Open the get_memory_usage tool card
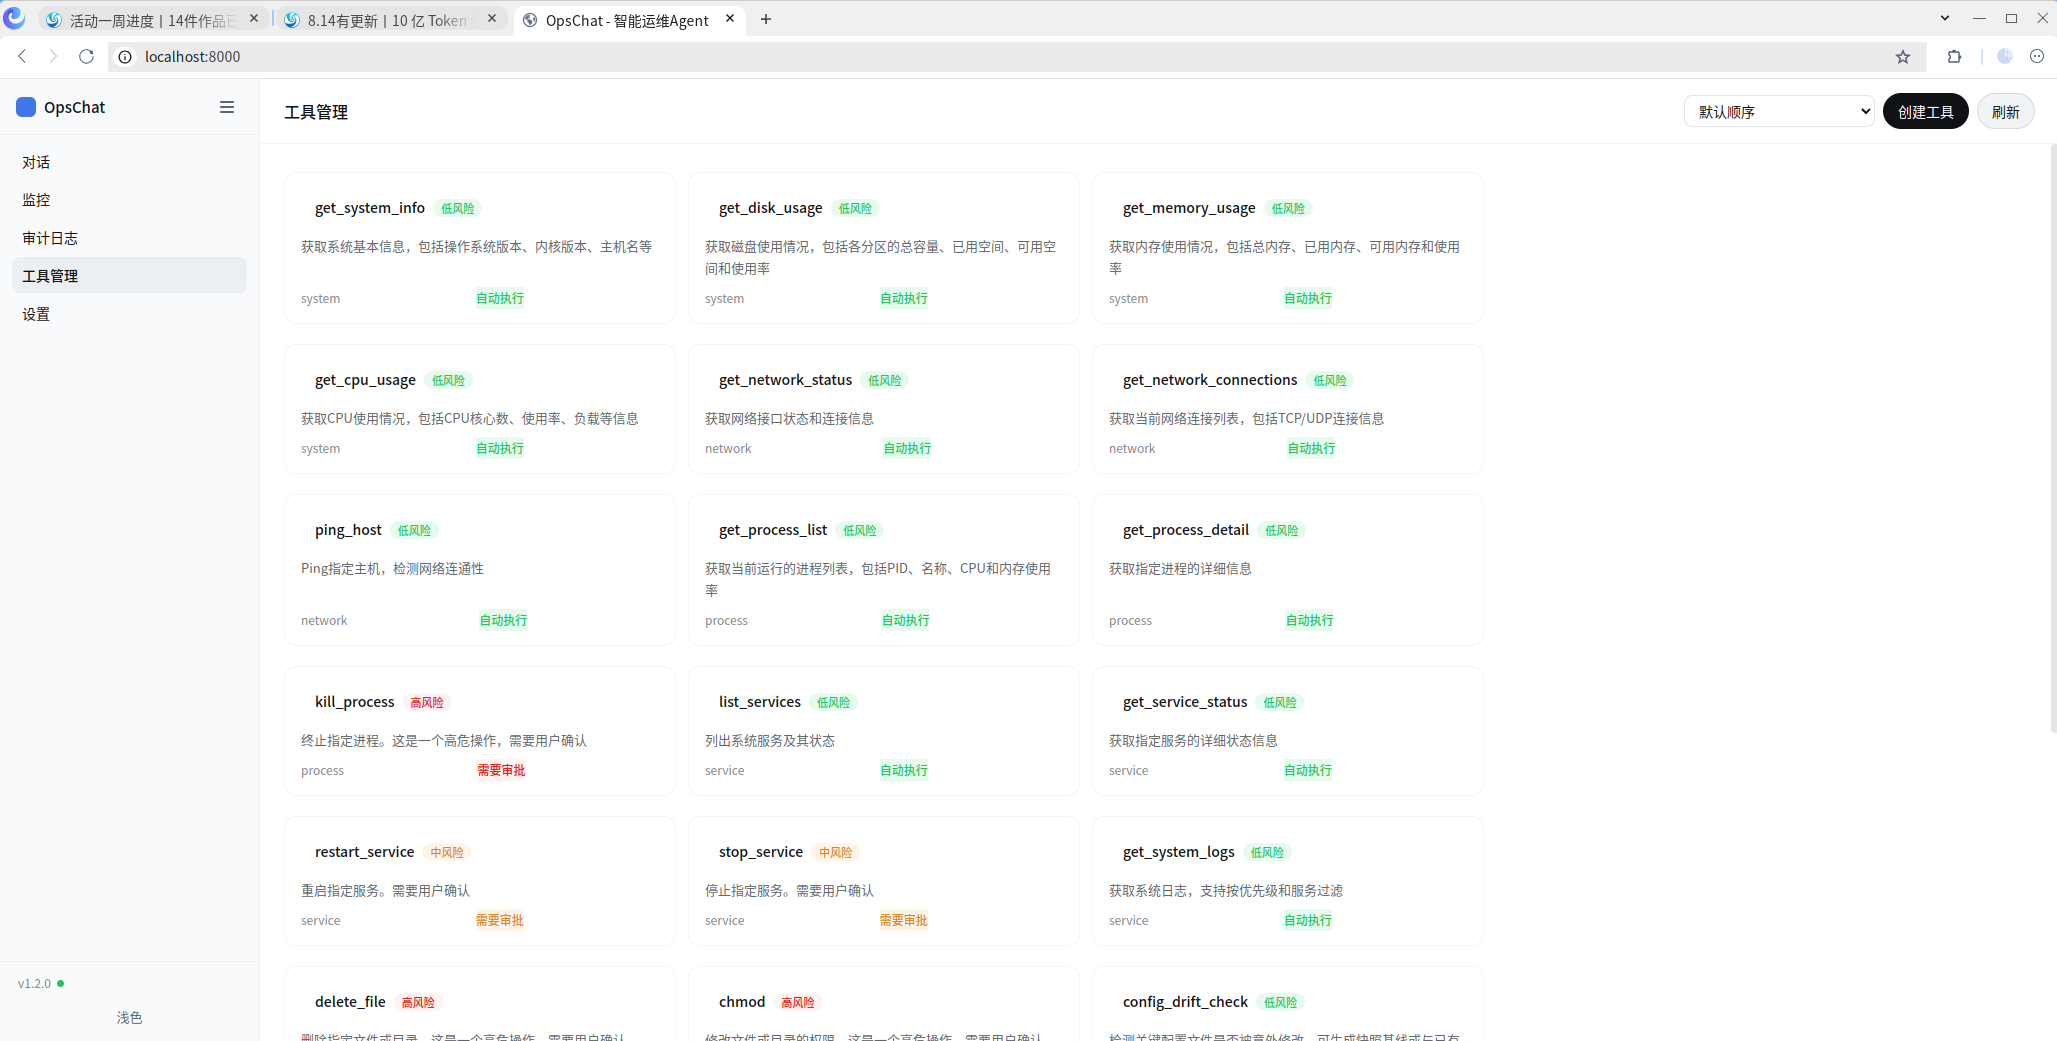This screenshot has height=1041, width=2057. [1288, 248]
